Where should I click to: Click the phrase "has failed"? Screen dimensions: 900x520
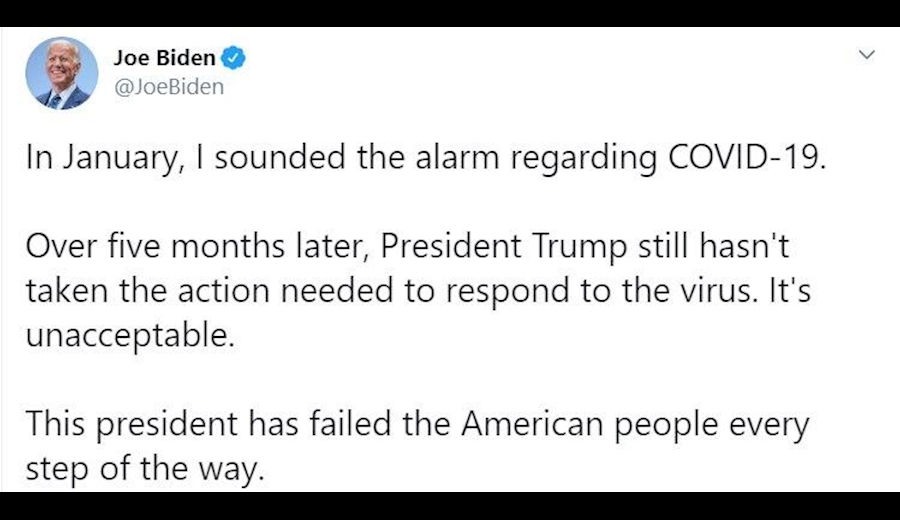[x=306, y=423]
